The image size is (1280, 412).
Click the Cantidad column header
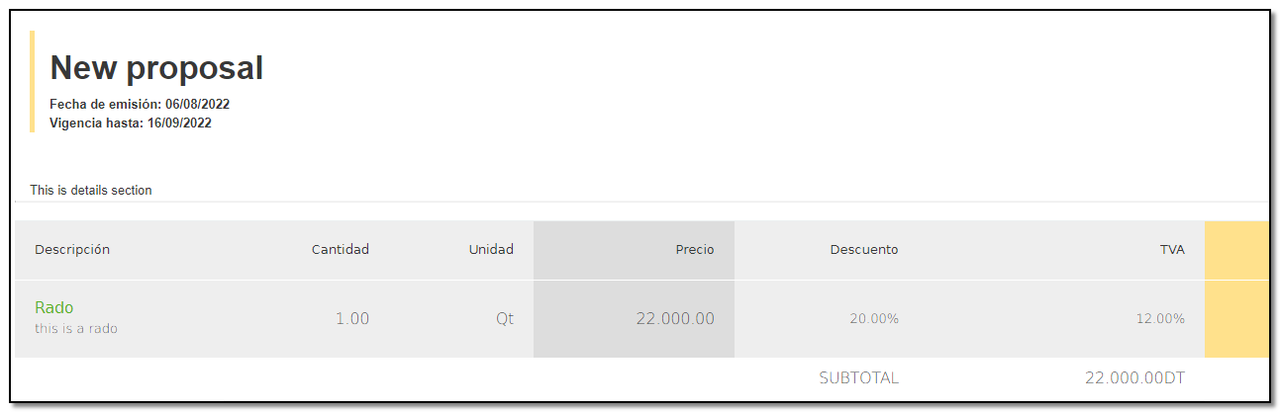[340, 250]
